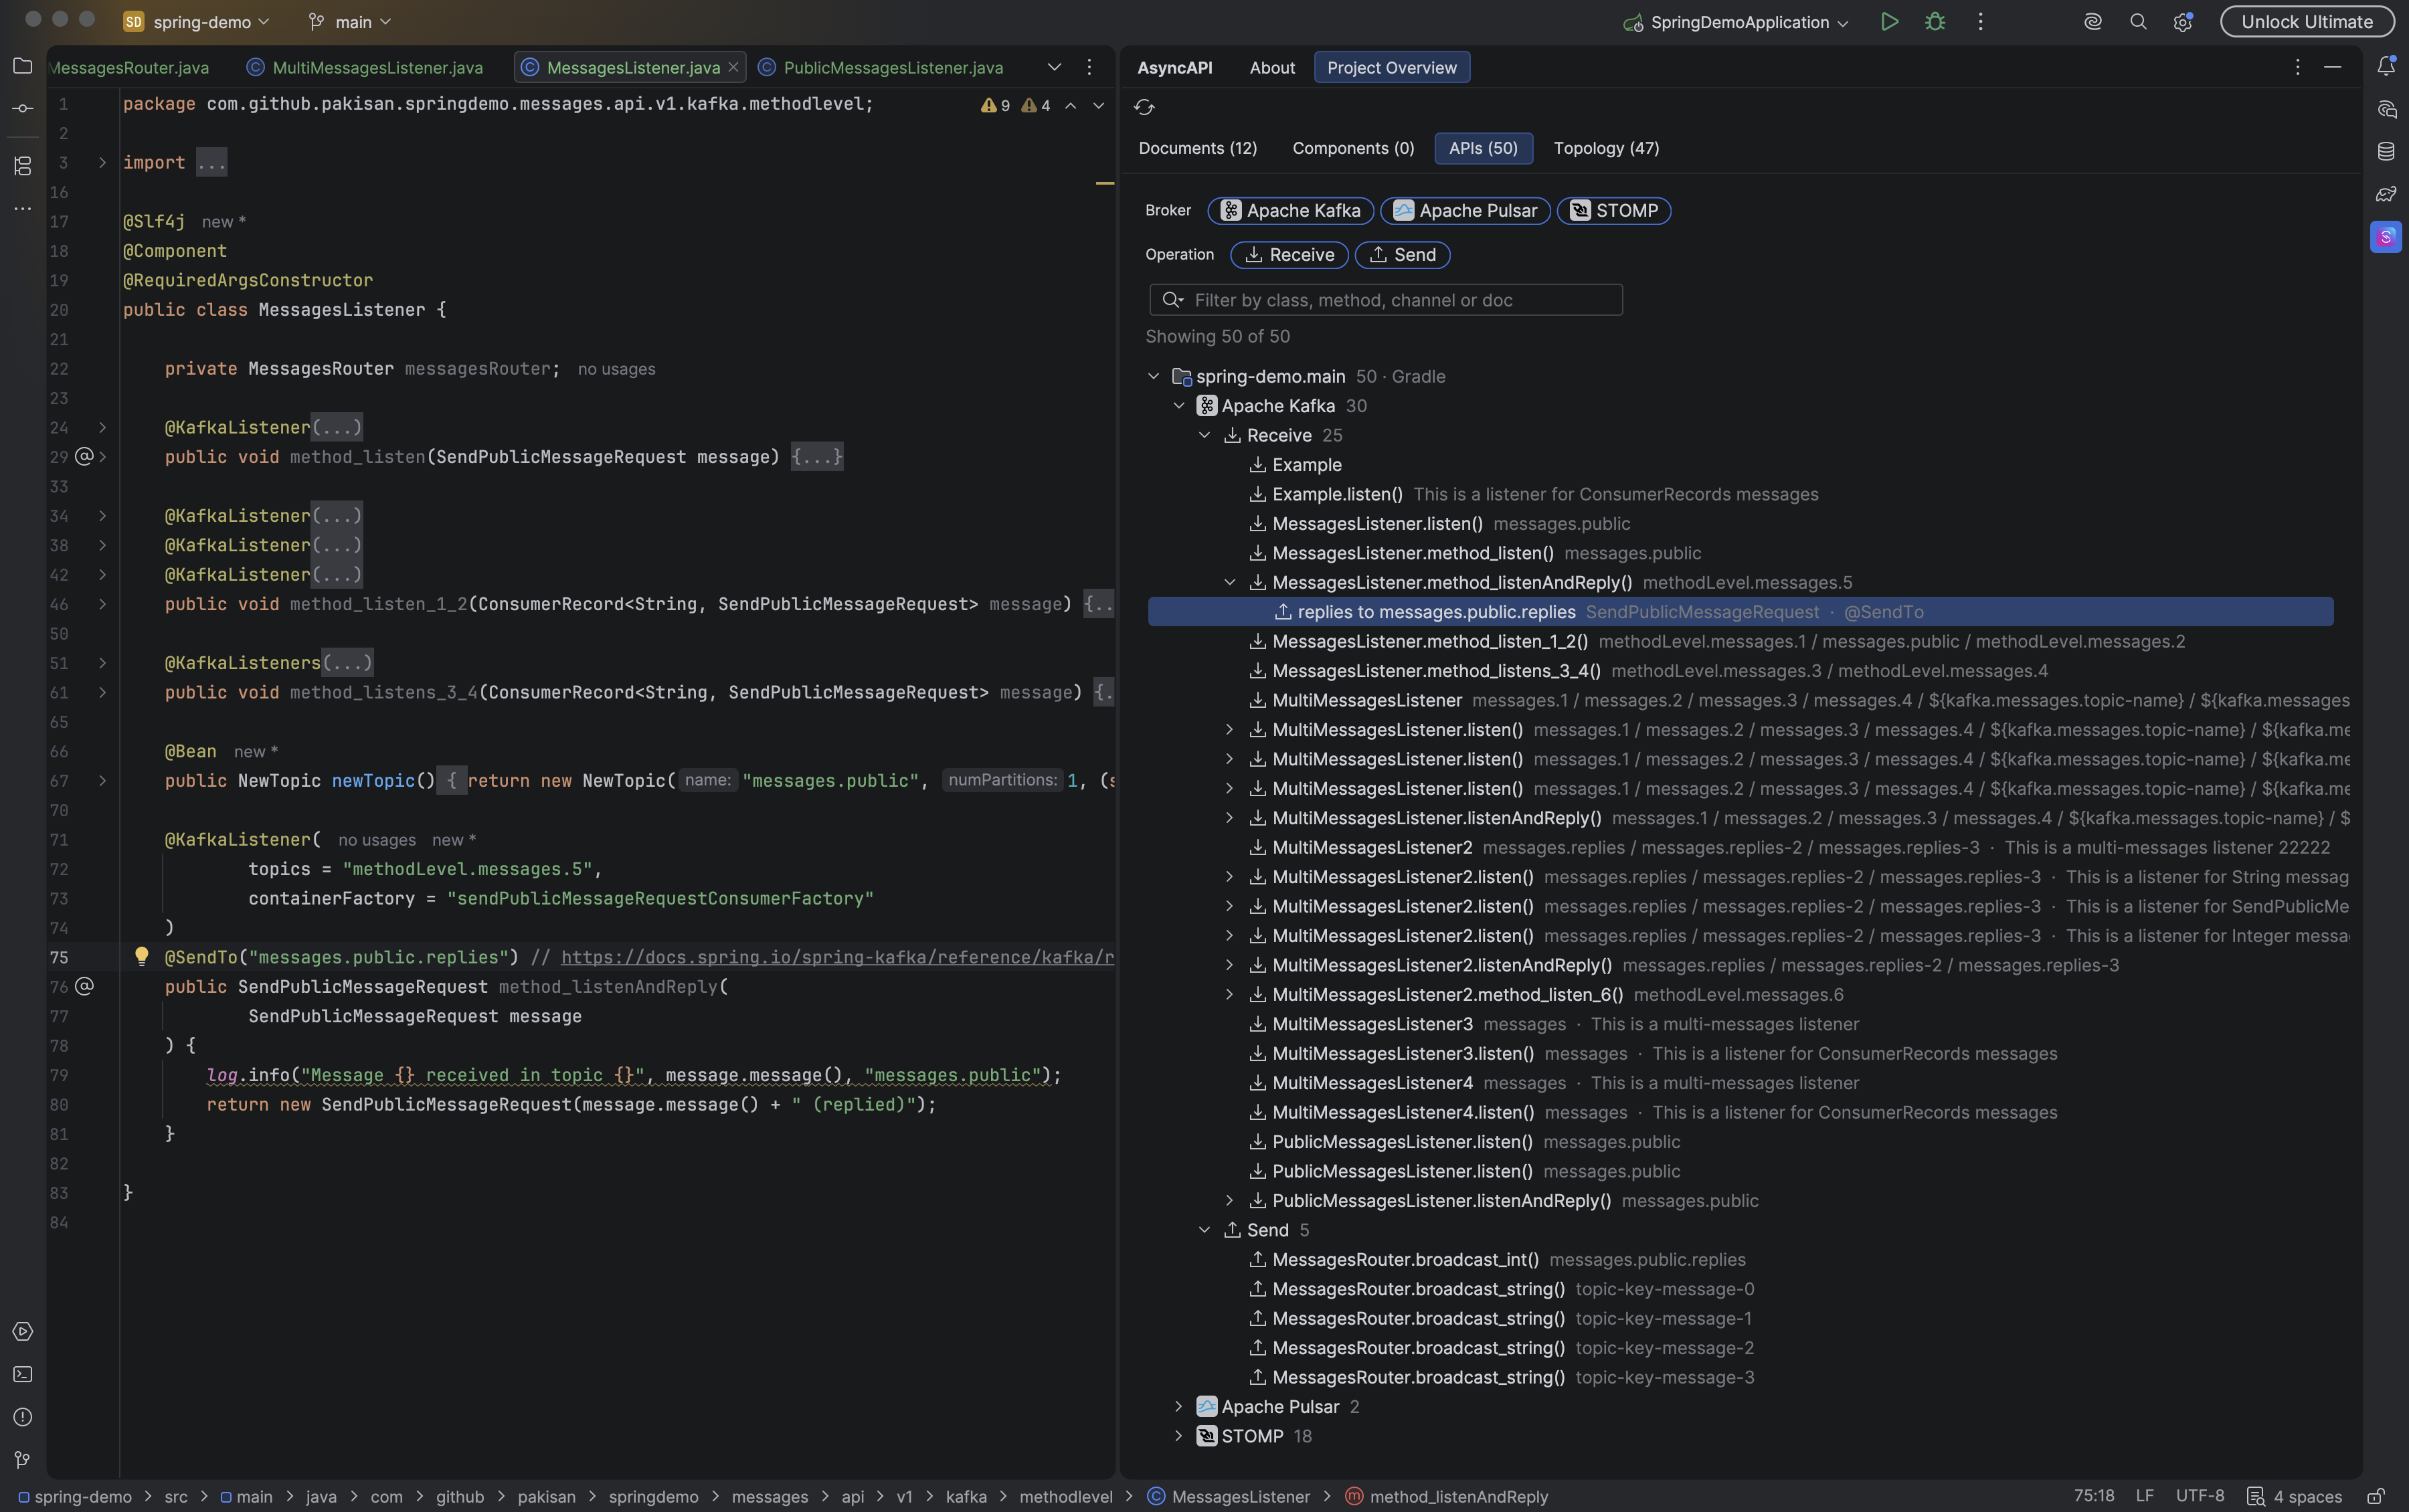
Task: Switch to MessagesRouter.java editor tab
Action: click(130, 67)
